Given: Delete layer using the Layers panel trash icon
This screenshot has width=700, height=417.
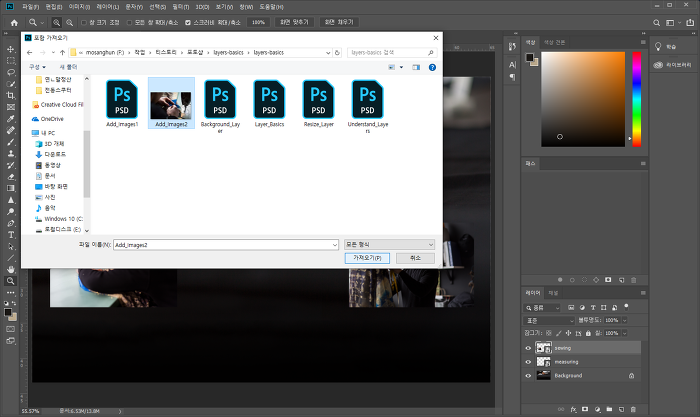Looking at the screenshot, I should [633, 409].
